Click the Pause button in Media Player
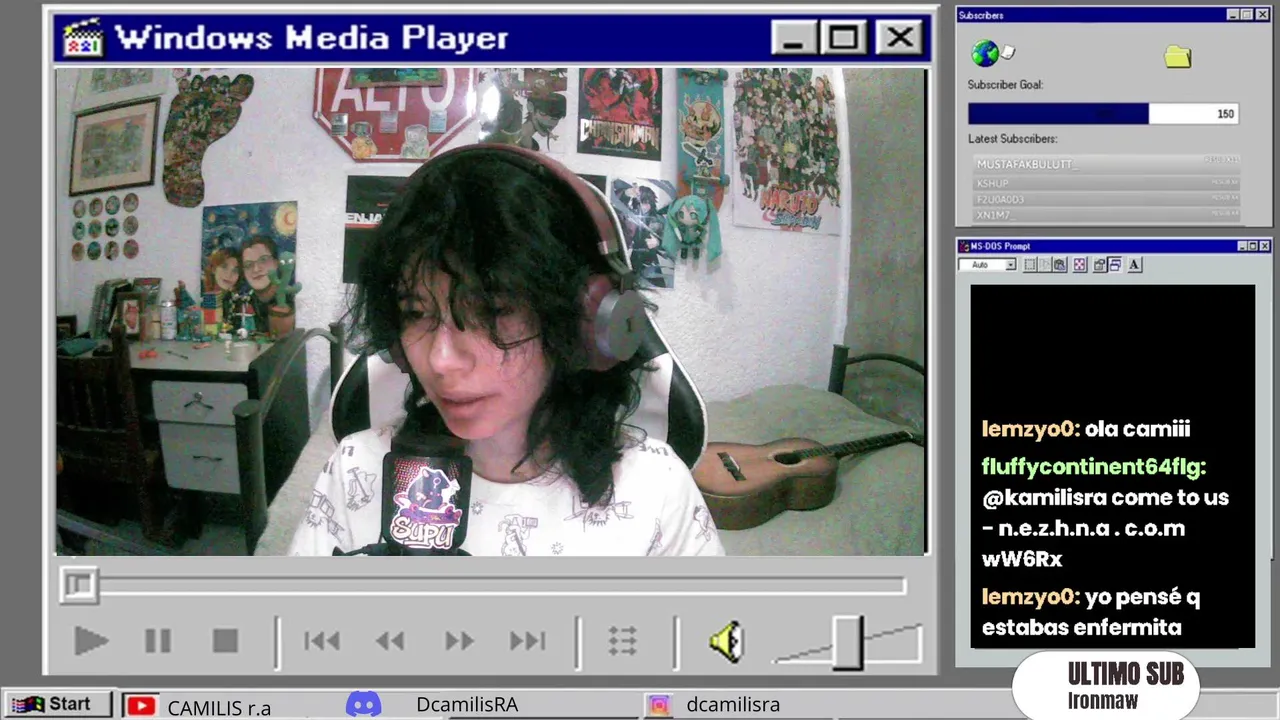The height and width of the screenshot is (720, 1280). pyautogui.click(x=158, y=641)
